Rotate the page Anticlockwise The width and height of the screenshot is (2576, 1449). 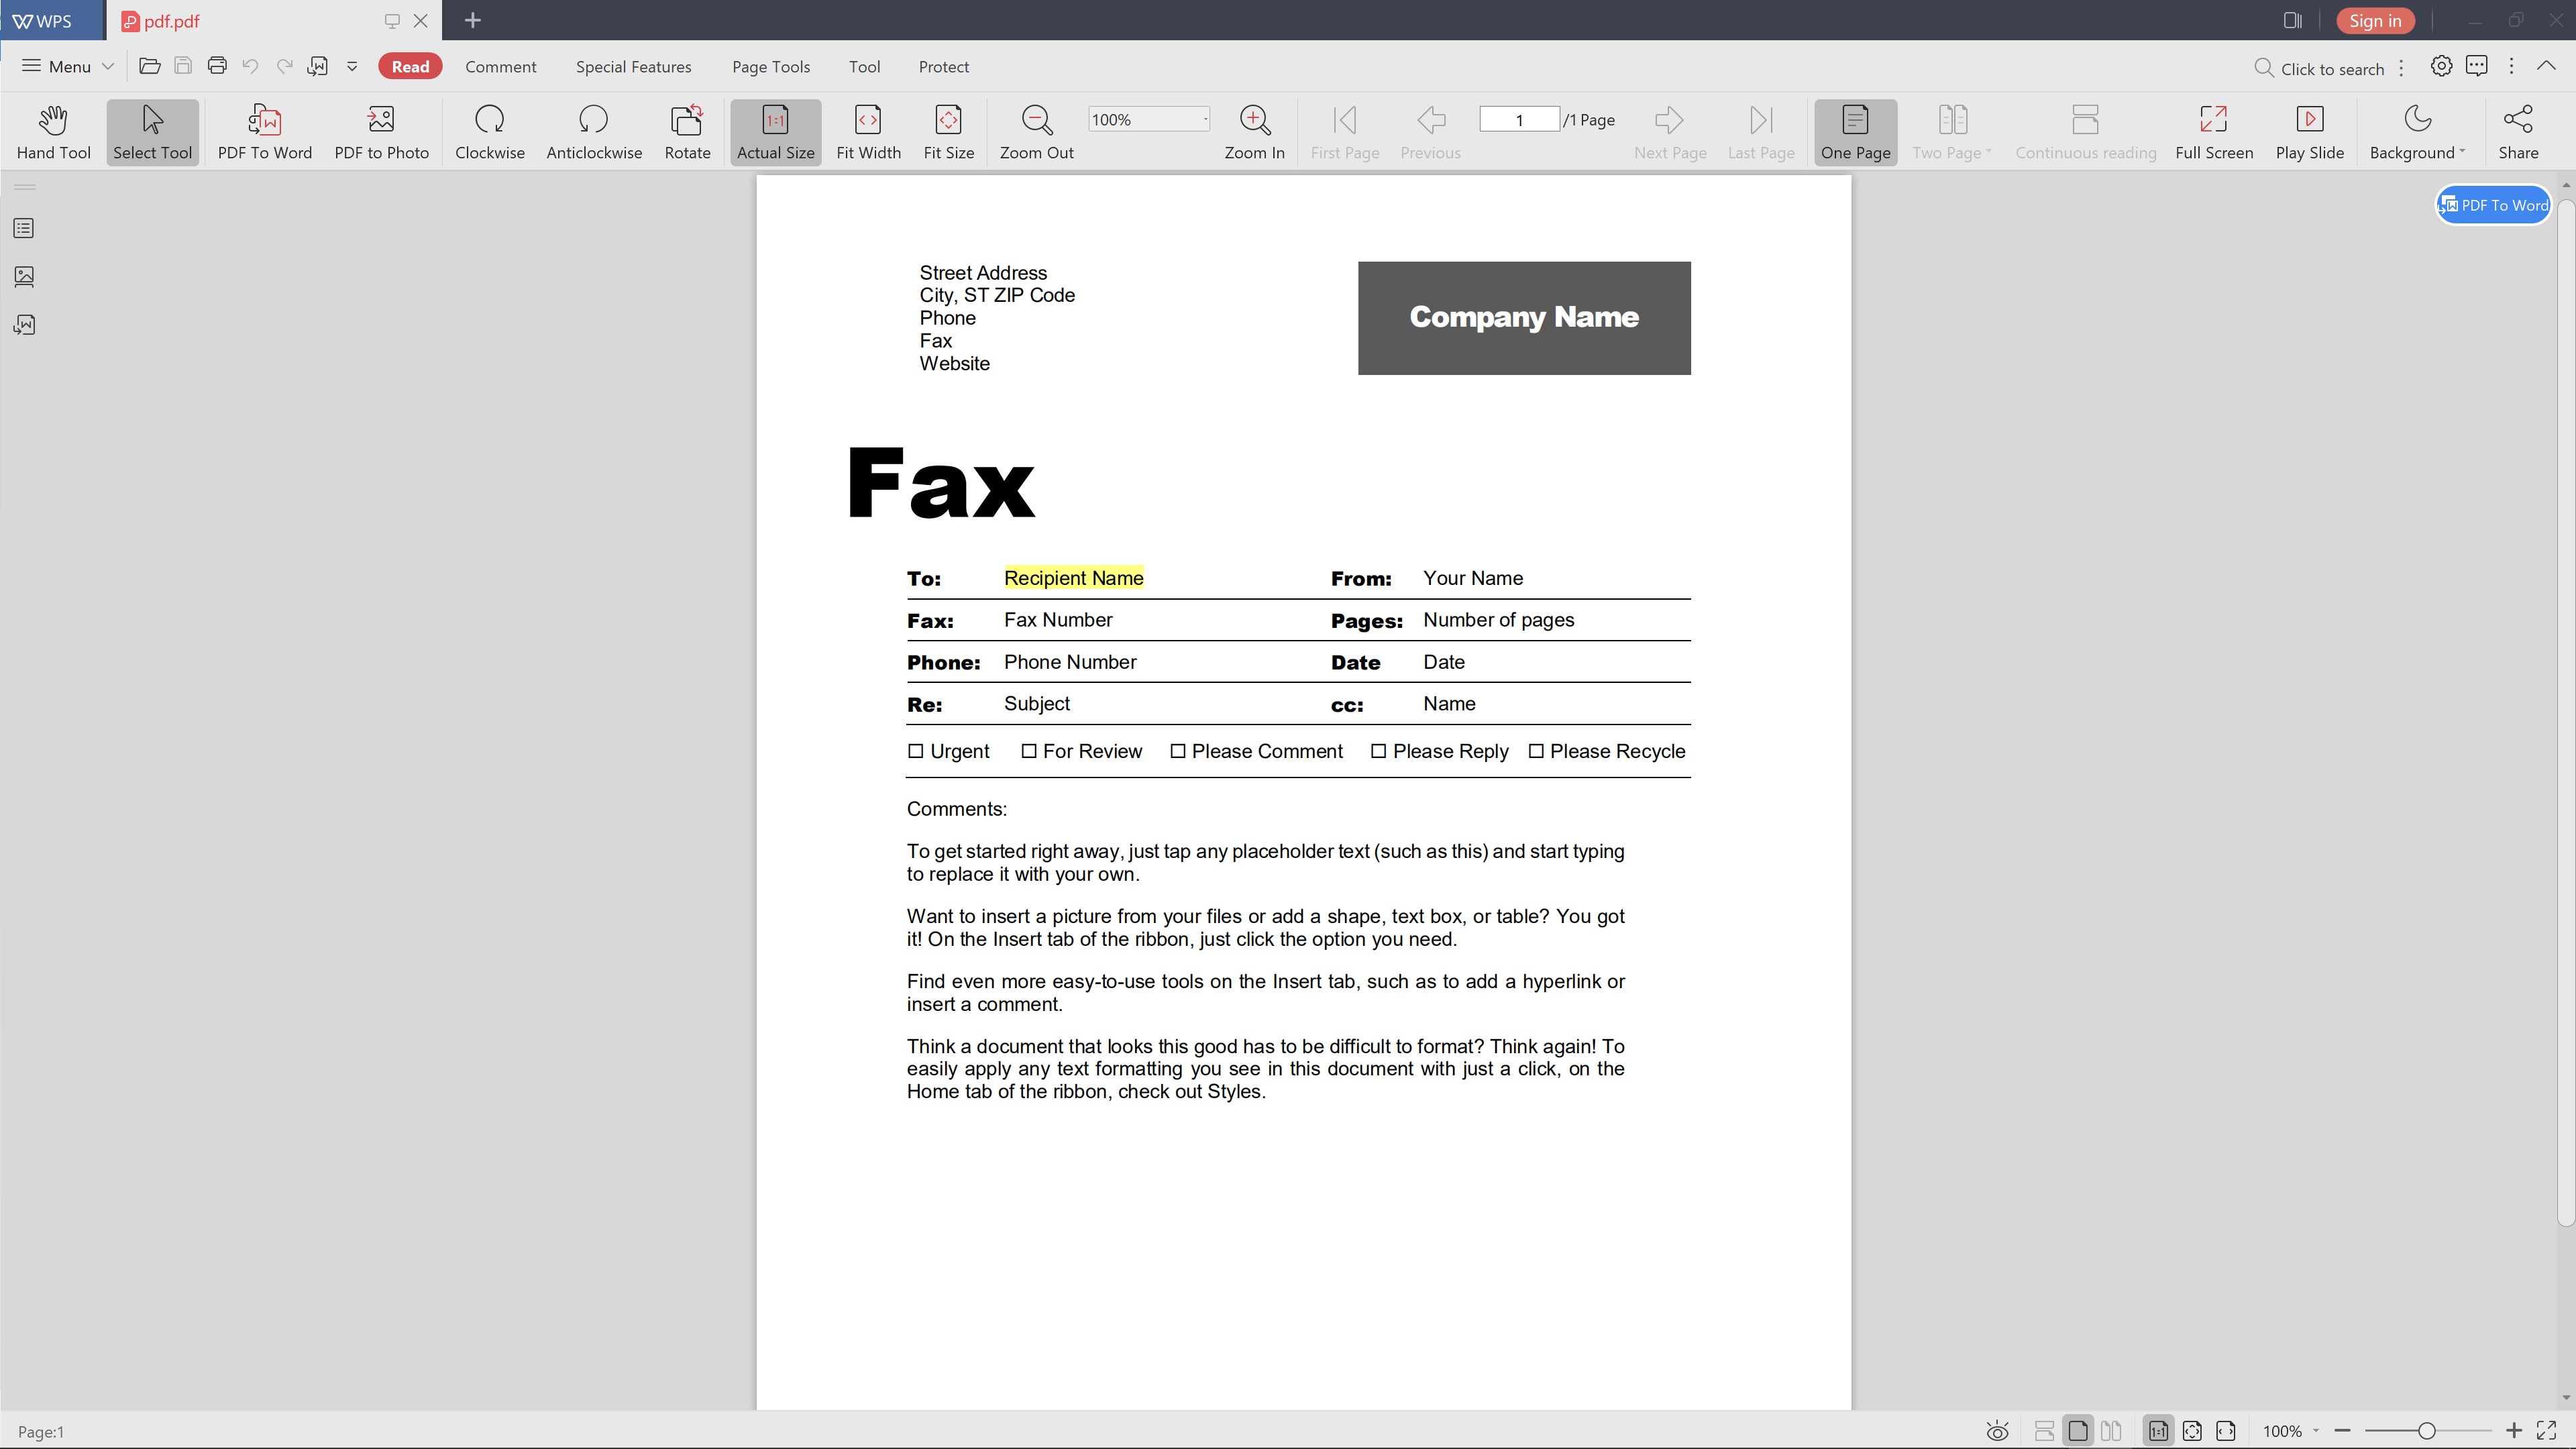tap(594, 132)
